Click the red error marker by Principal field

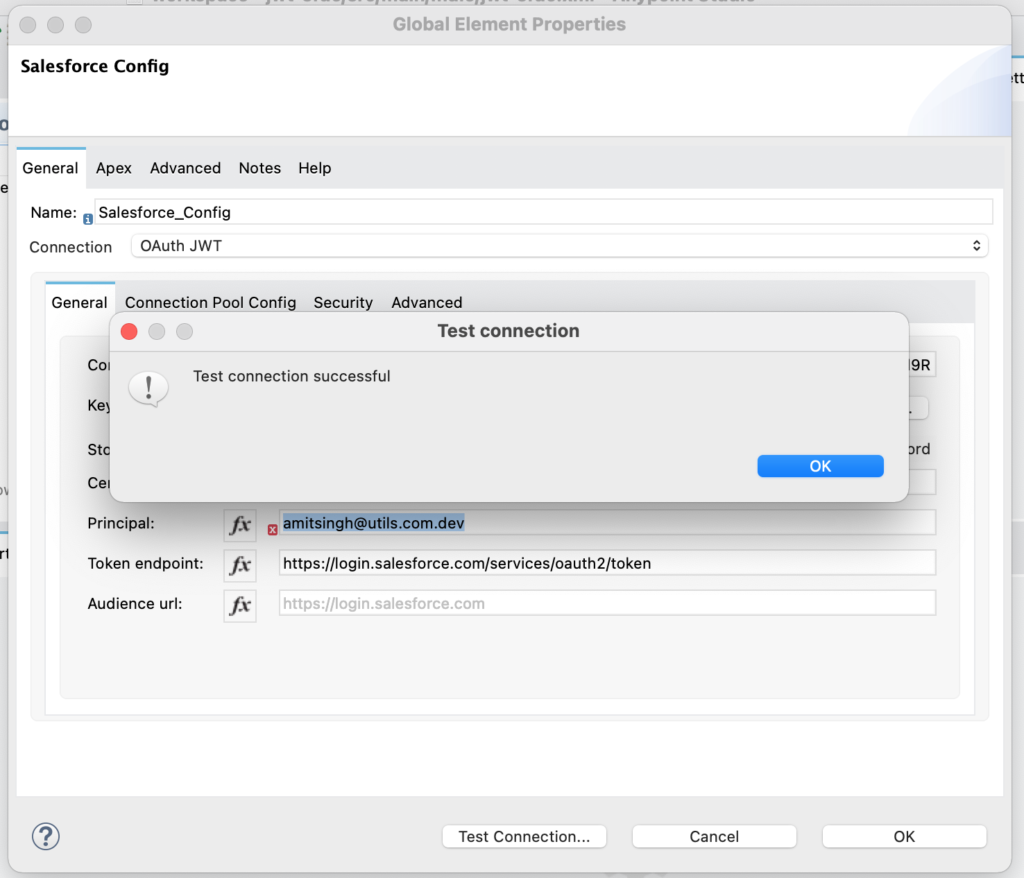coord(272,530)
